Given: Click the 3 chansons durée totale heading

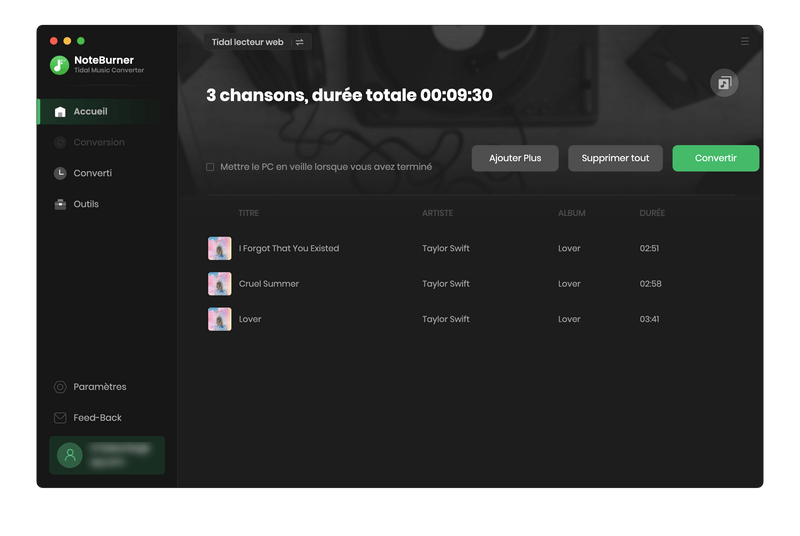Looking at the screenshot, I should coord(349,95).
